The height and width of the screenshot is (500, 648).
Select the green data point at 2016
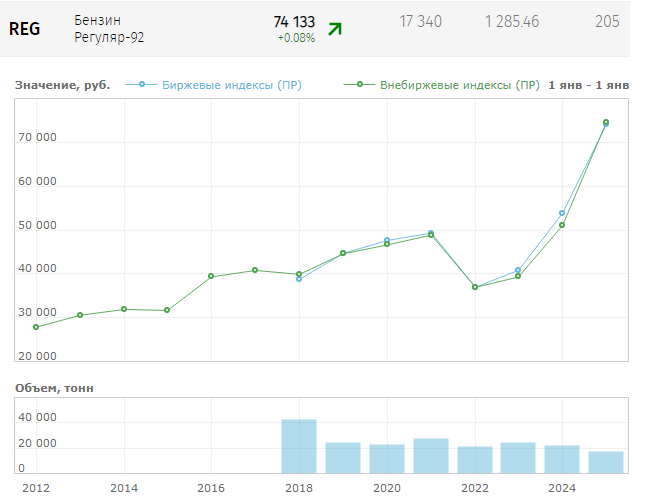tap(211, 276)
